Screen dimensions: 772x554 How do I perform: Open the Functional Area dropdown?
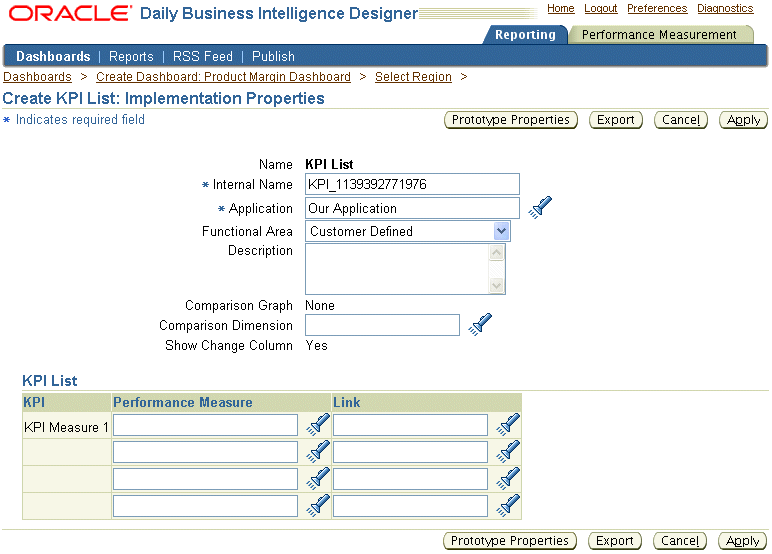[408, 231]
